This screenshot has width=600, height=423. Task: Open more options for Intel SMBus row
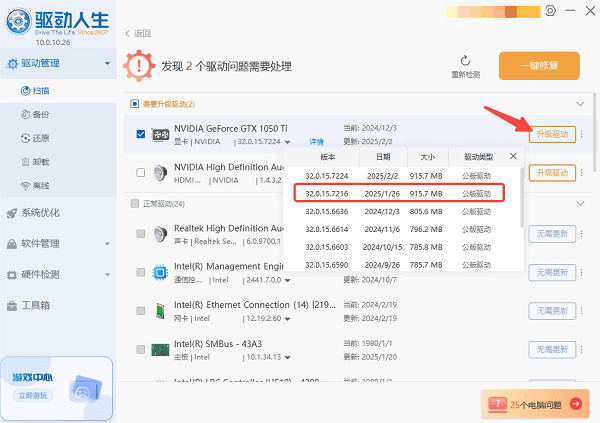[x=582, y=350]
